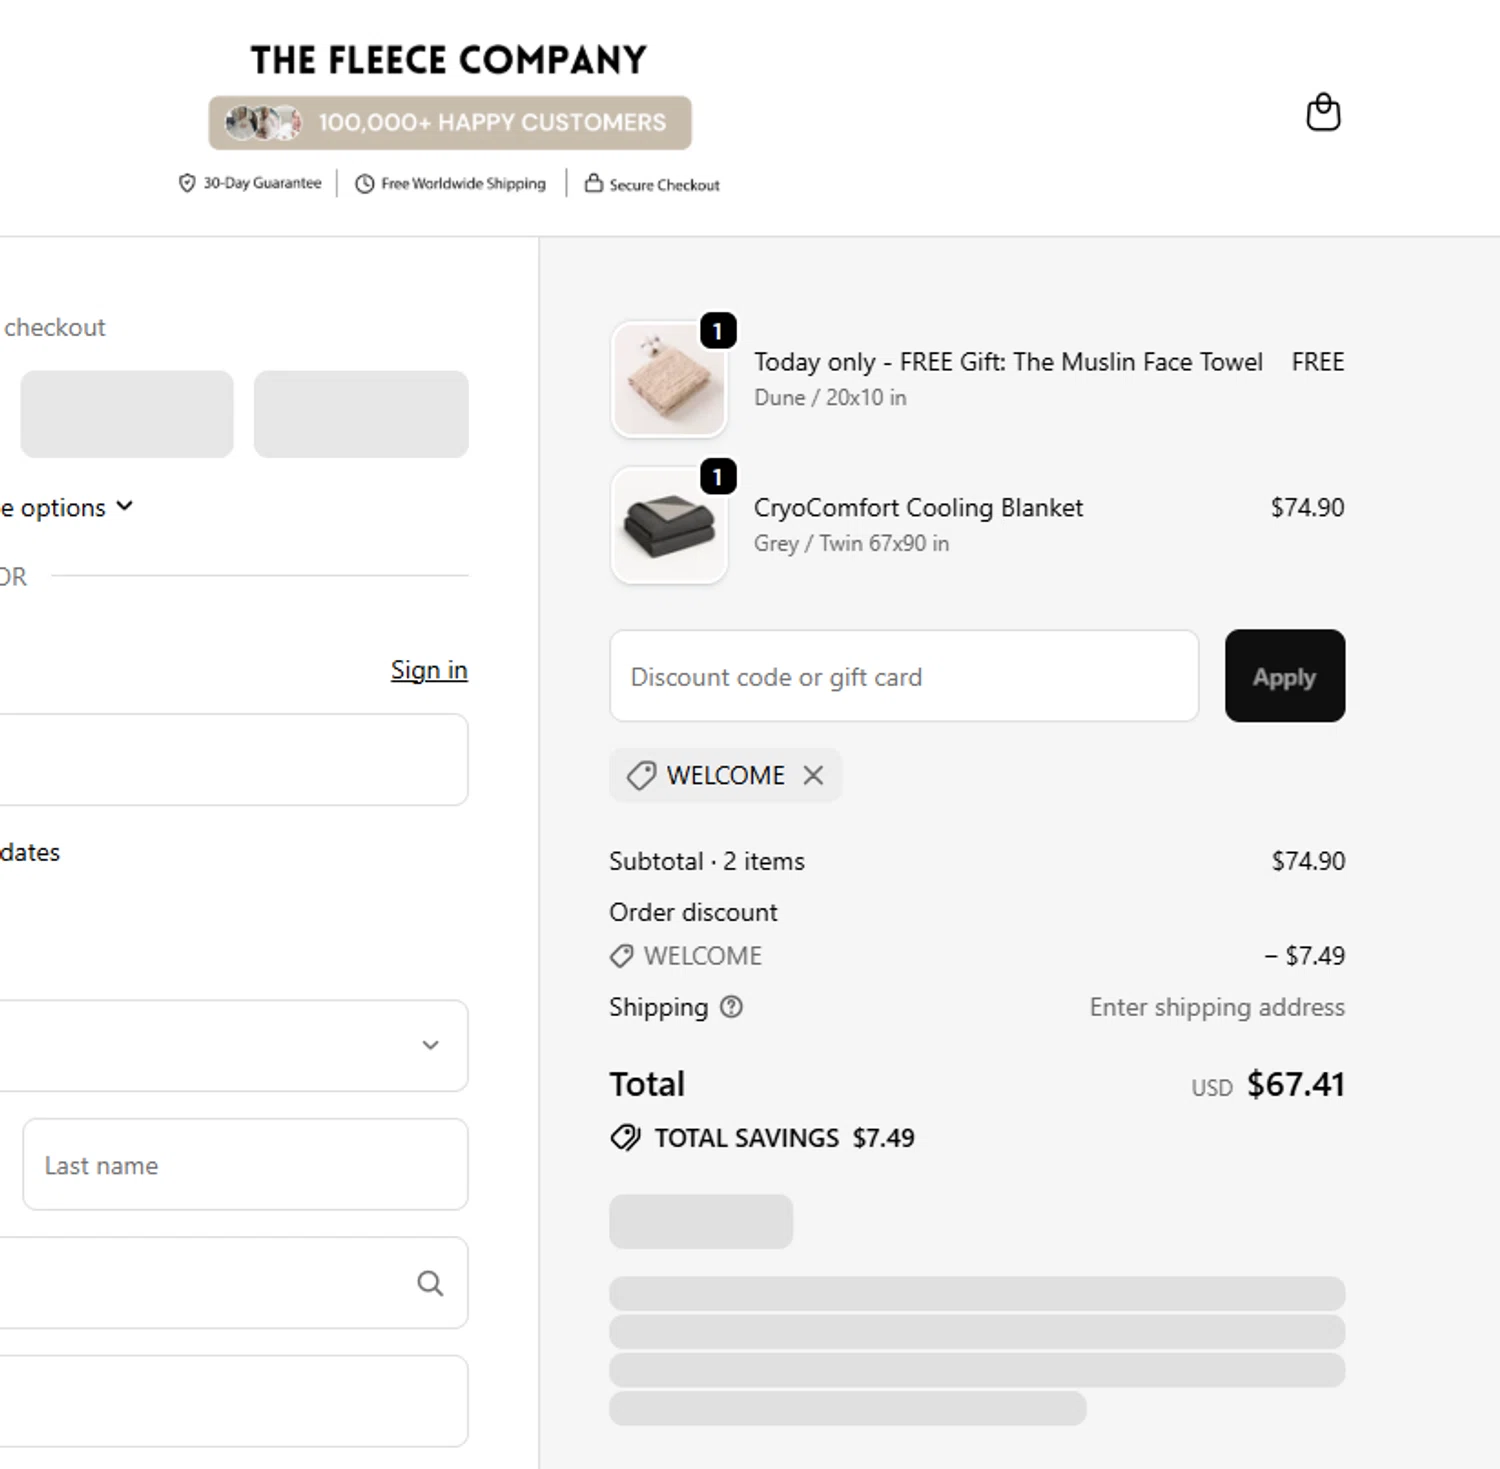Image resolution: width=1500 pixels, height=1469 pixels.
Task: Focus the Discount code or gift card field
Action: [x=904, y=676]
